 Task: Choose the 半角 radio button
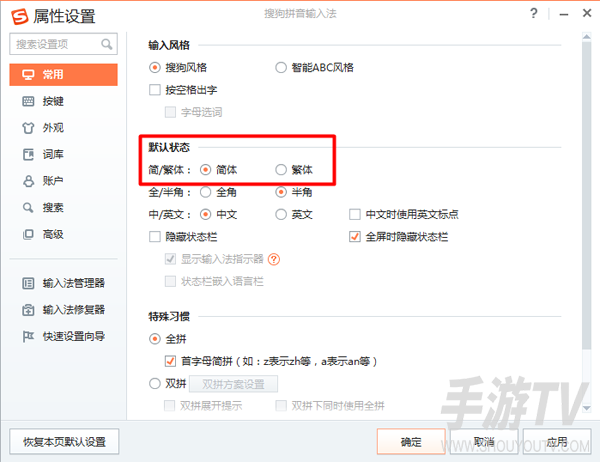[x=281, y=192]
